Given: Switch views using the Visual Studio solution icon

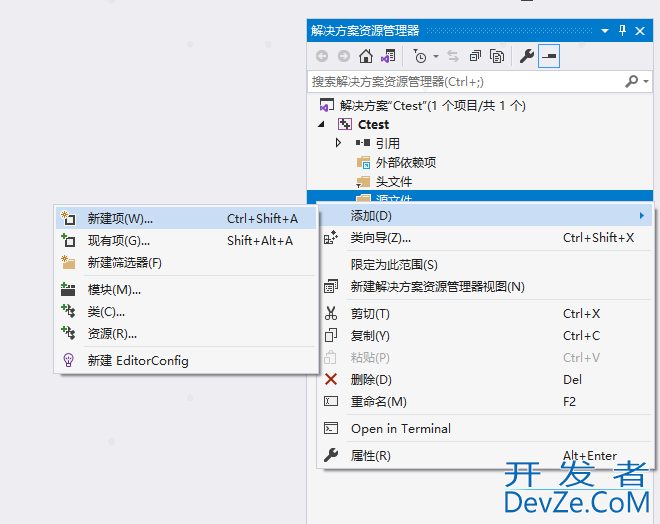Looking at the screenshot, I should (388, 56).
